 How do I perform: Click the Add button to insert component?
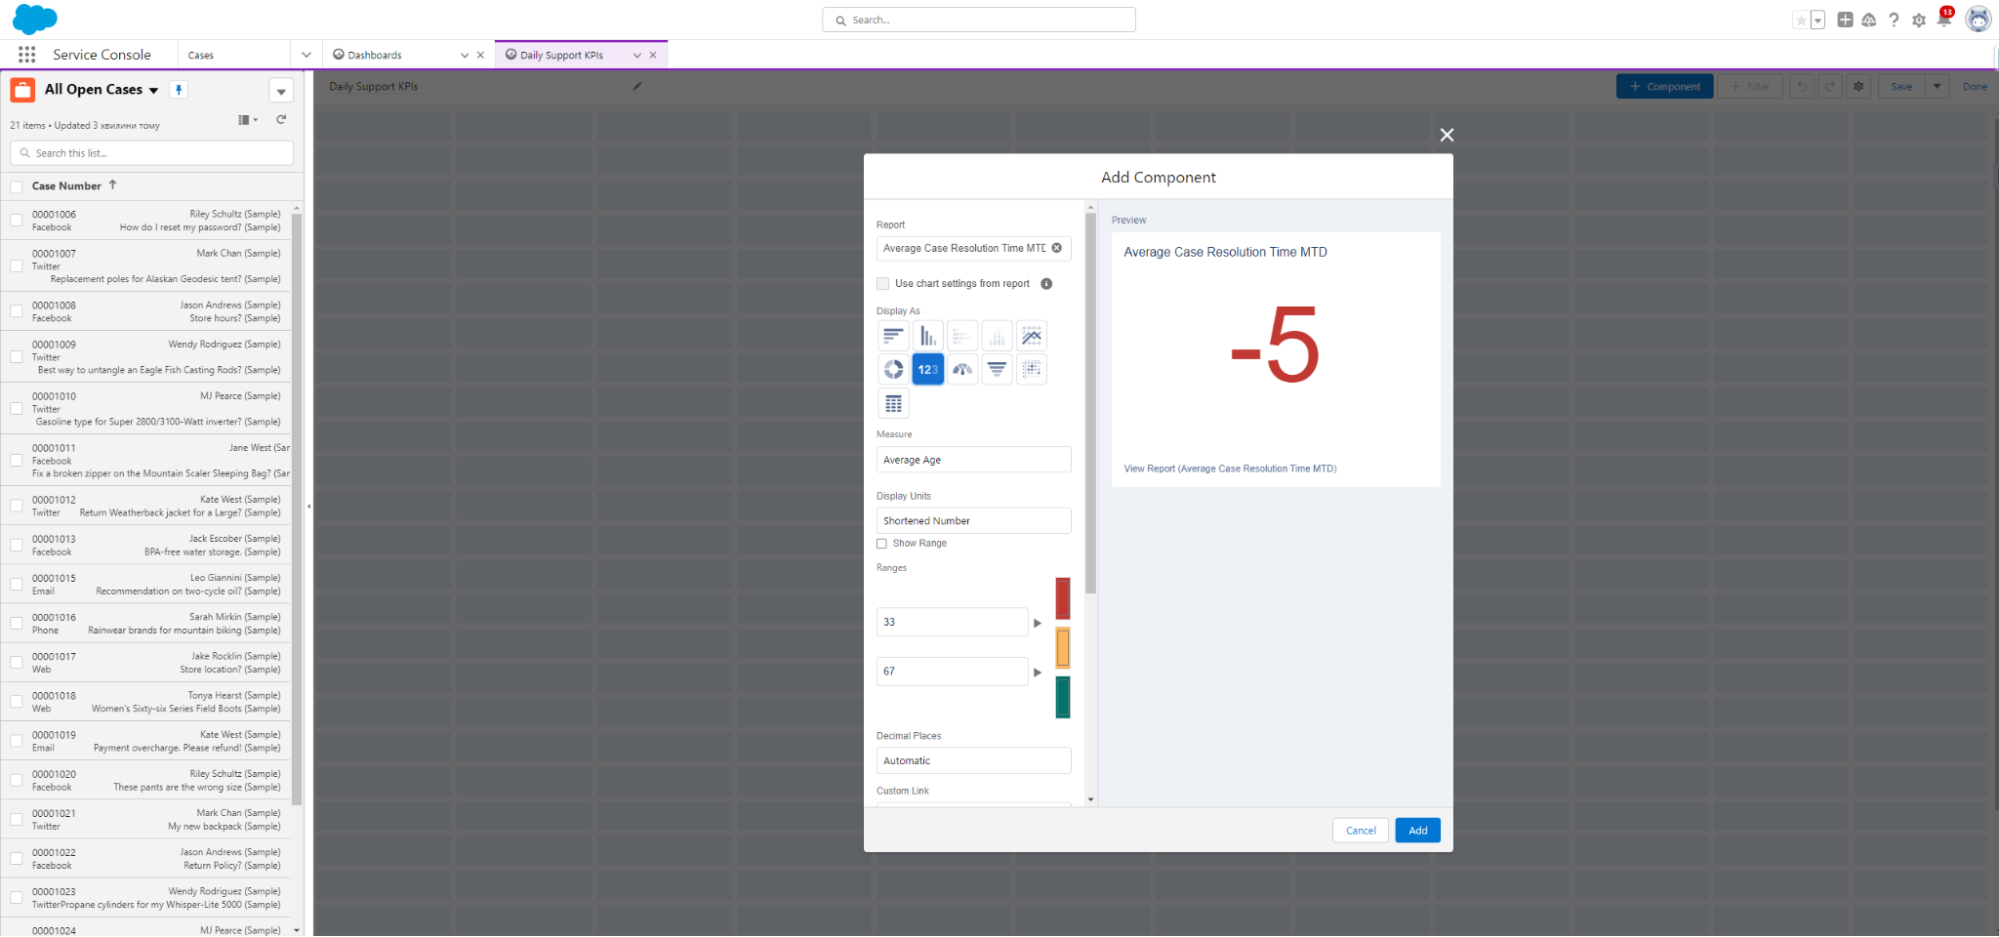[1417, 830]
